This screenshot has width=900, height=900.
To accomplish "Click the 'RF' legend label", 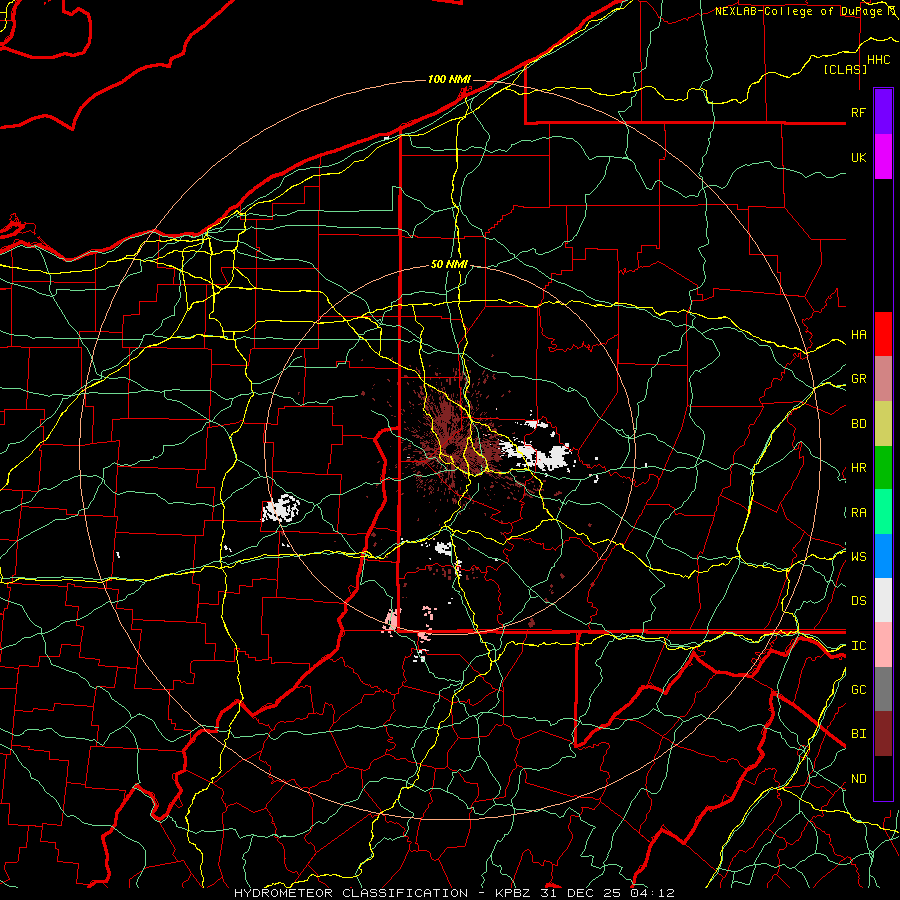I will coord(858,113).
